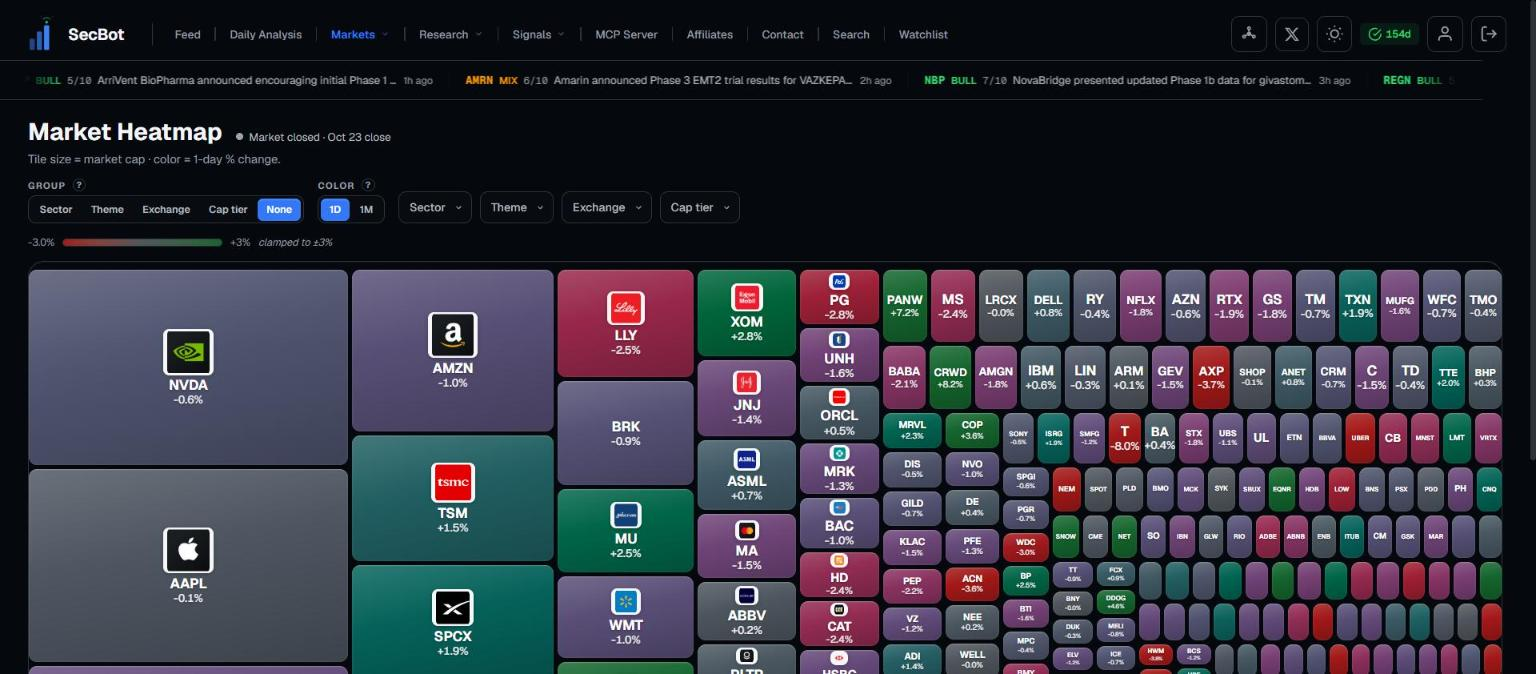Set color to 1M change

point(366,209)
